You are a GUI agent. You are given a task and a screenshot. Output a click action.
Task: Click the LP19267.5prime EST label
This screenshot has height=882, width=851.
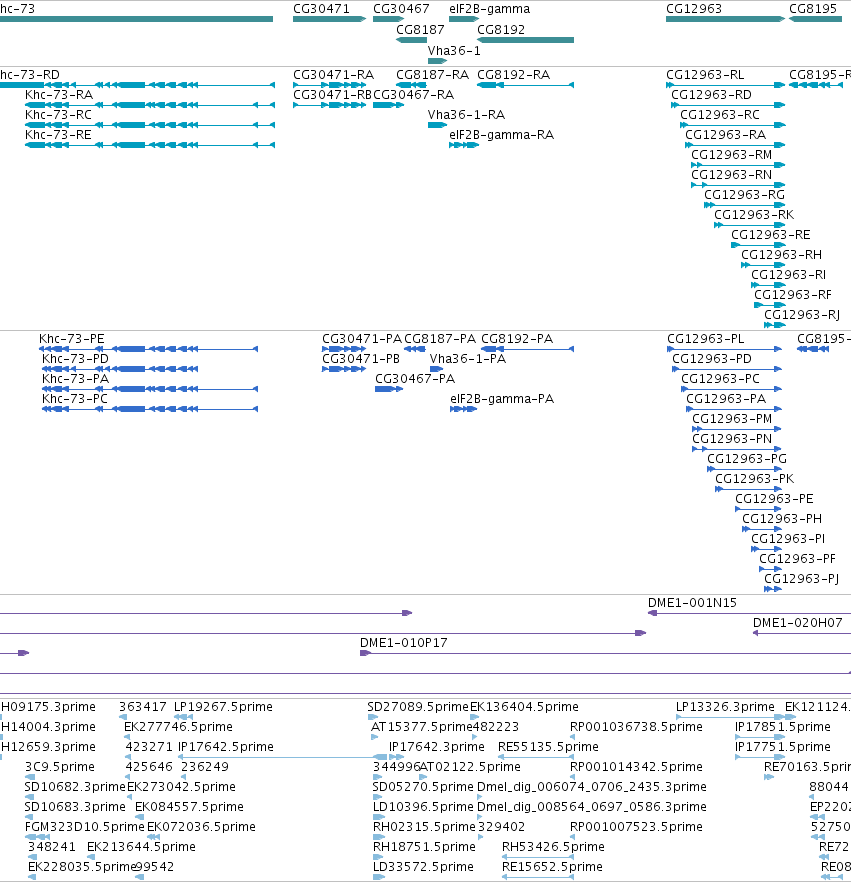pyautogui.click(x=223, y=707)
